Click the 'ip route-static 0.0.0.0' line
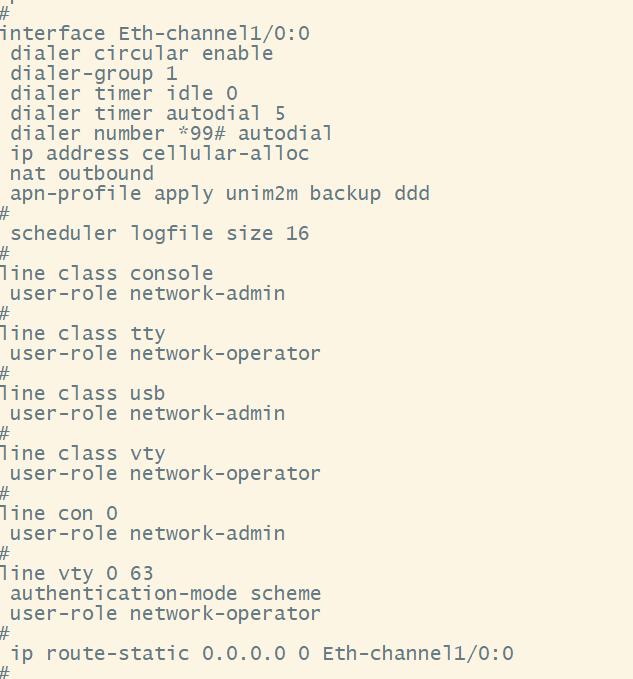The height and width of the screenshot is (679, 633). (262, 654)
